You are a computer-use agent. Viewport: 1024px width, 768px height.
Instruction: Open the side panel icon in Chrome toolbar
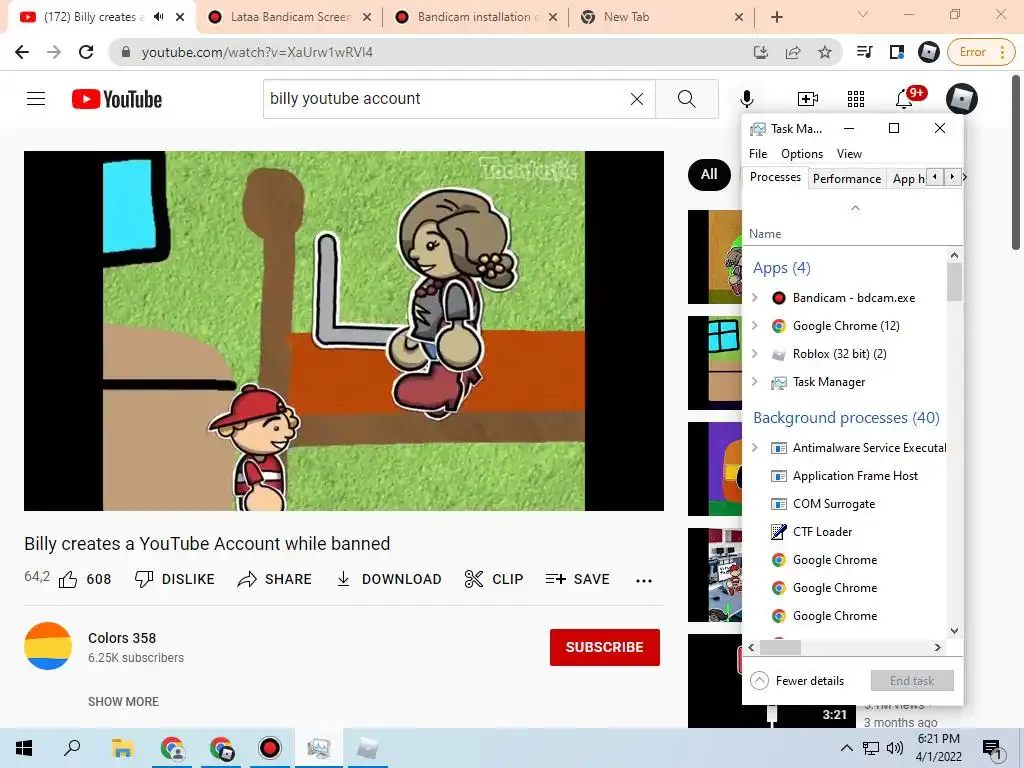(x=896, y=52)
